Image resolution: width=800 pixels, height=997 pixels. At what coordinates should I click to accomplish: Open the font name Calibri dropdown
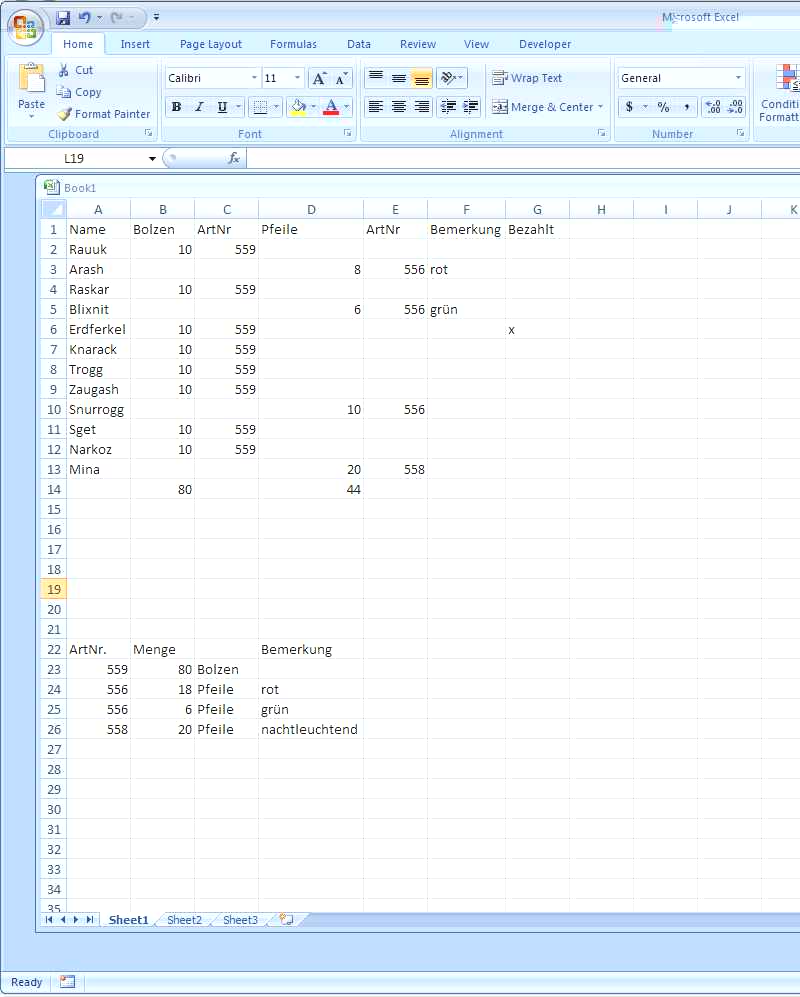point(253,78)
